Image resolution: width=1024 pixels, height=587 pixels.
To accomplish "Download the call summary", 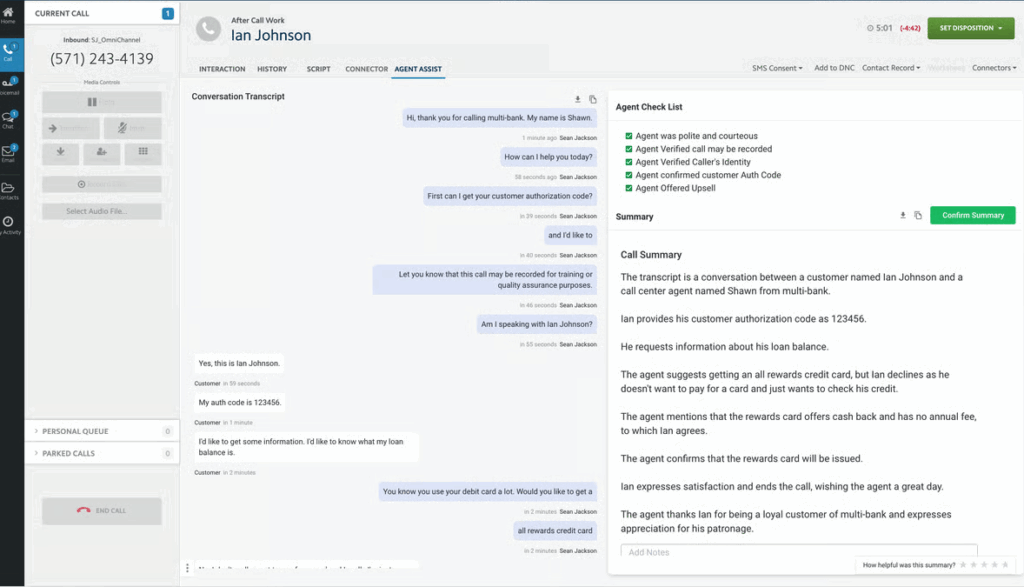I will coord(902,215).
